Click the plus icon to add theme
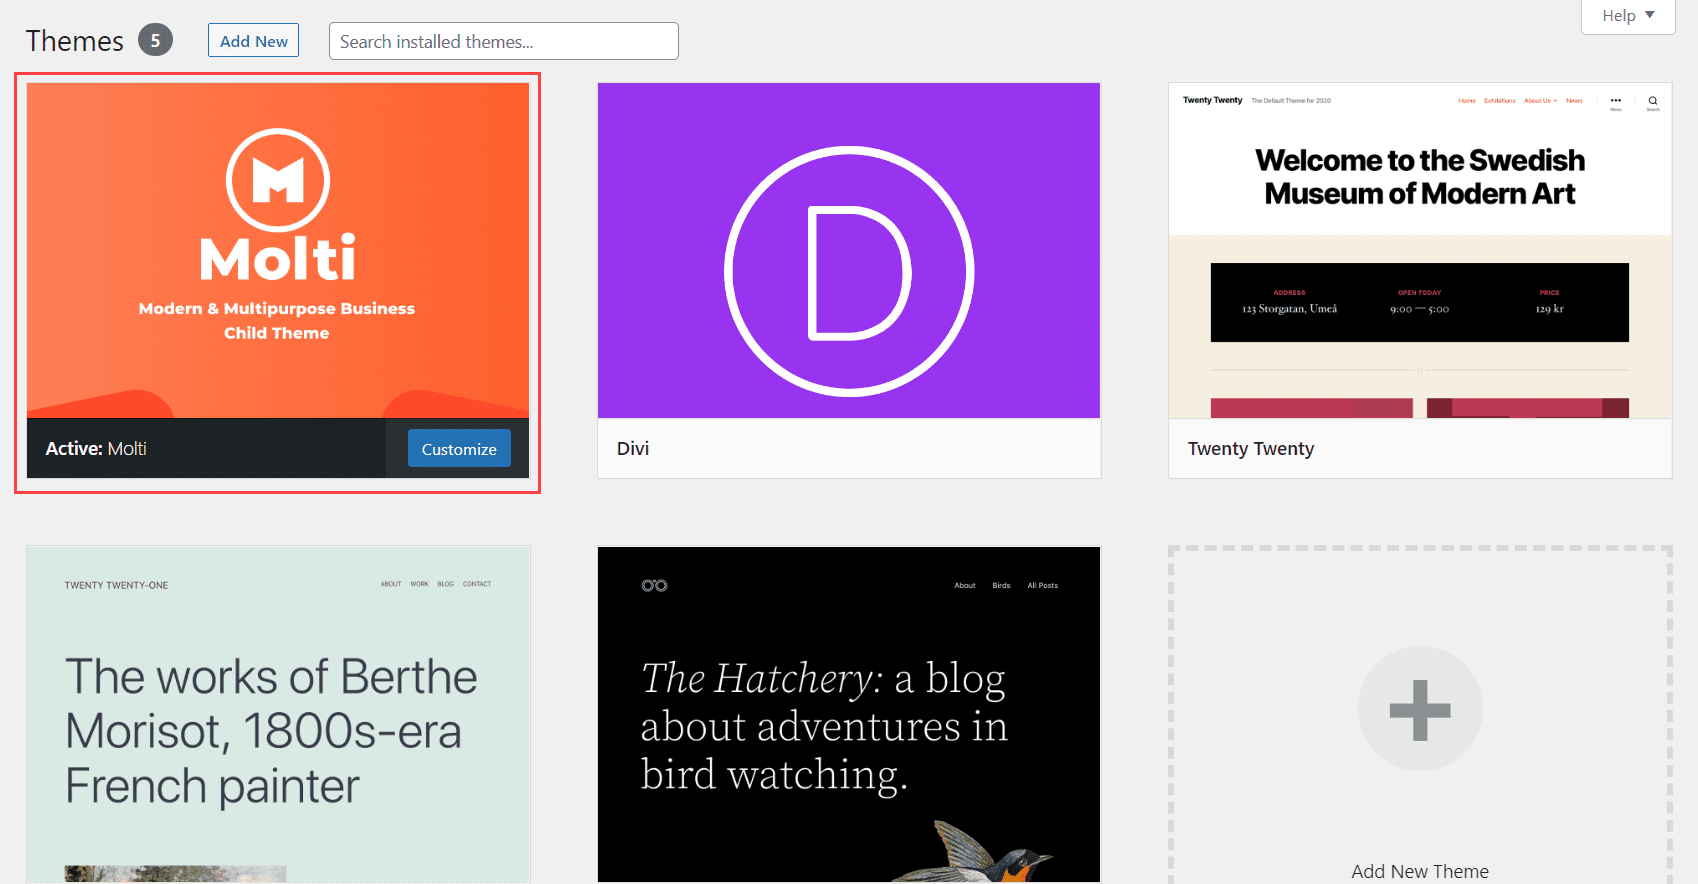The width and height of the screenshot is (1698, 884). [1420, 709]
